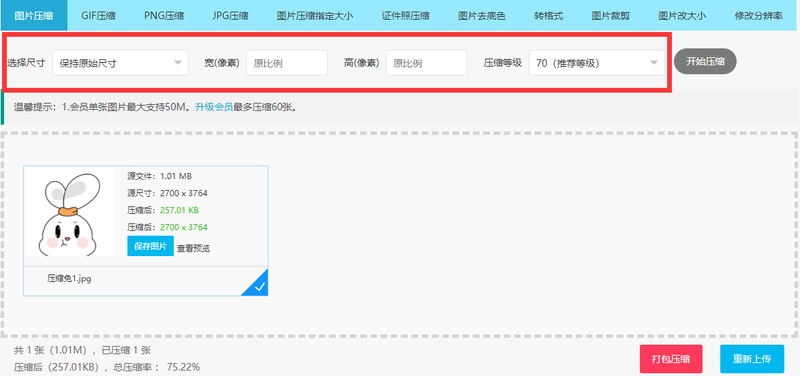Viewport: 800px width, 376px height.
Task: Open the 图片改大小 tab
Action: (x=682, y=15)
